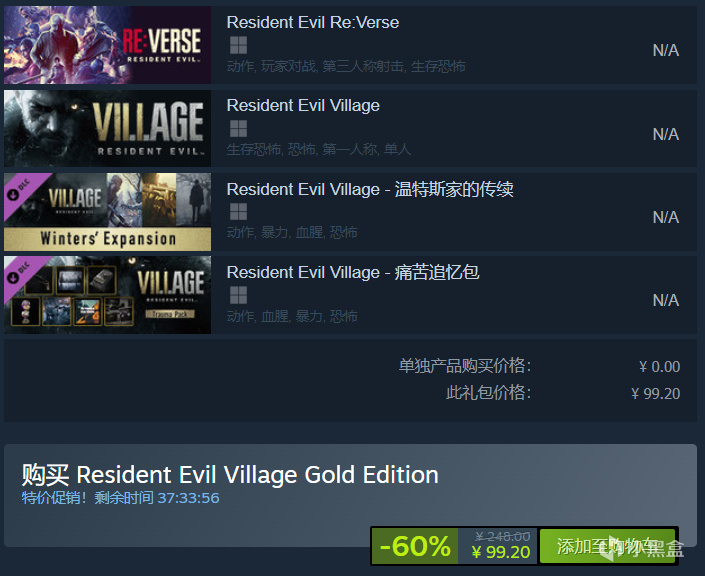Click the -60% discount badge

pyautogui.click(x=415, y=546)
